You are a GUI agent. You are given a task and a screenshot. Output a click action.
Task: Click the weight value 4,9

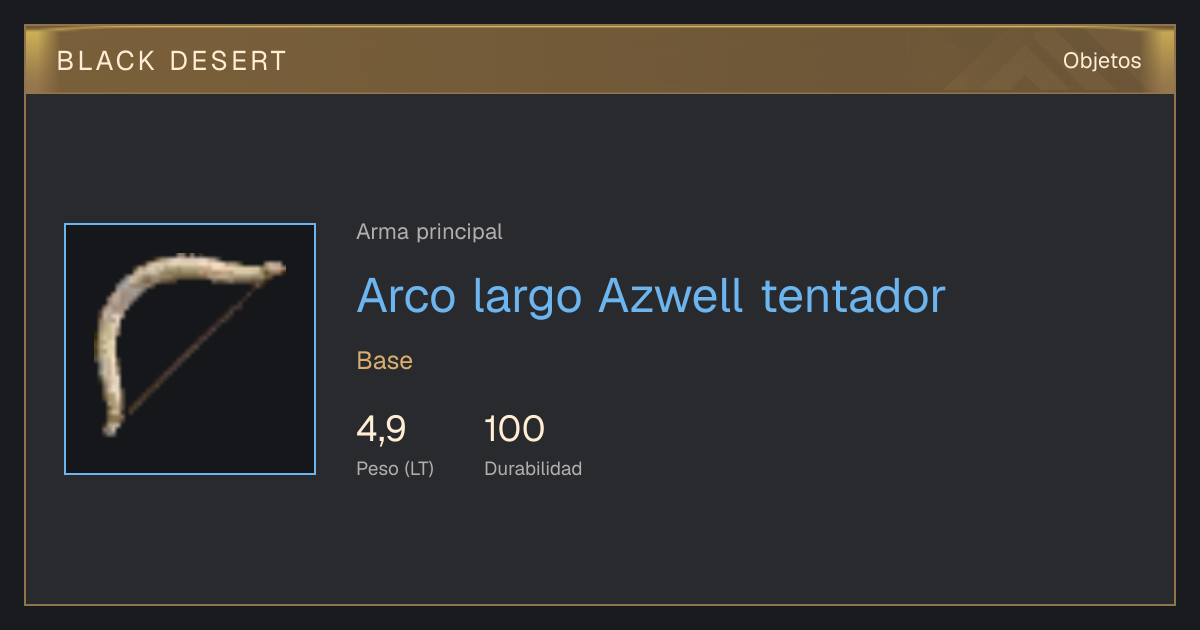point(381,429)
